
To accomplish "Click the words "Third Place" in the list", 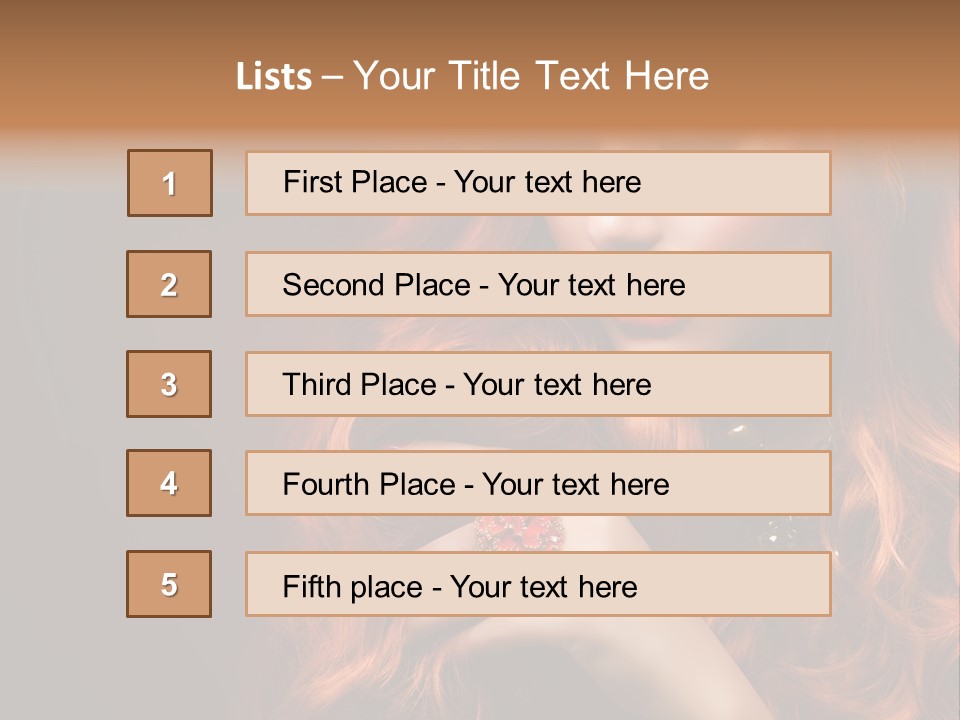I will [x=359, y=385].
